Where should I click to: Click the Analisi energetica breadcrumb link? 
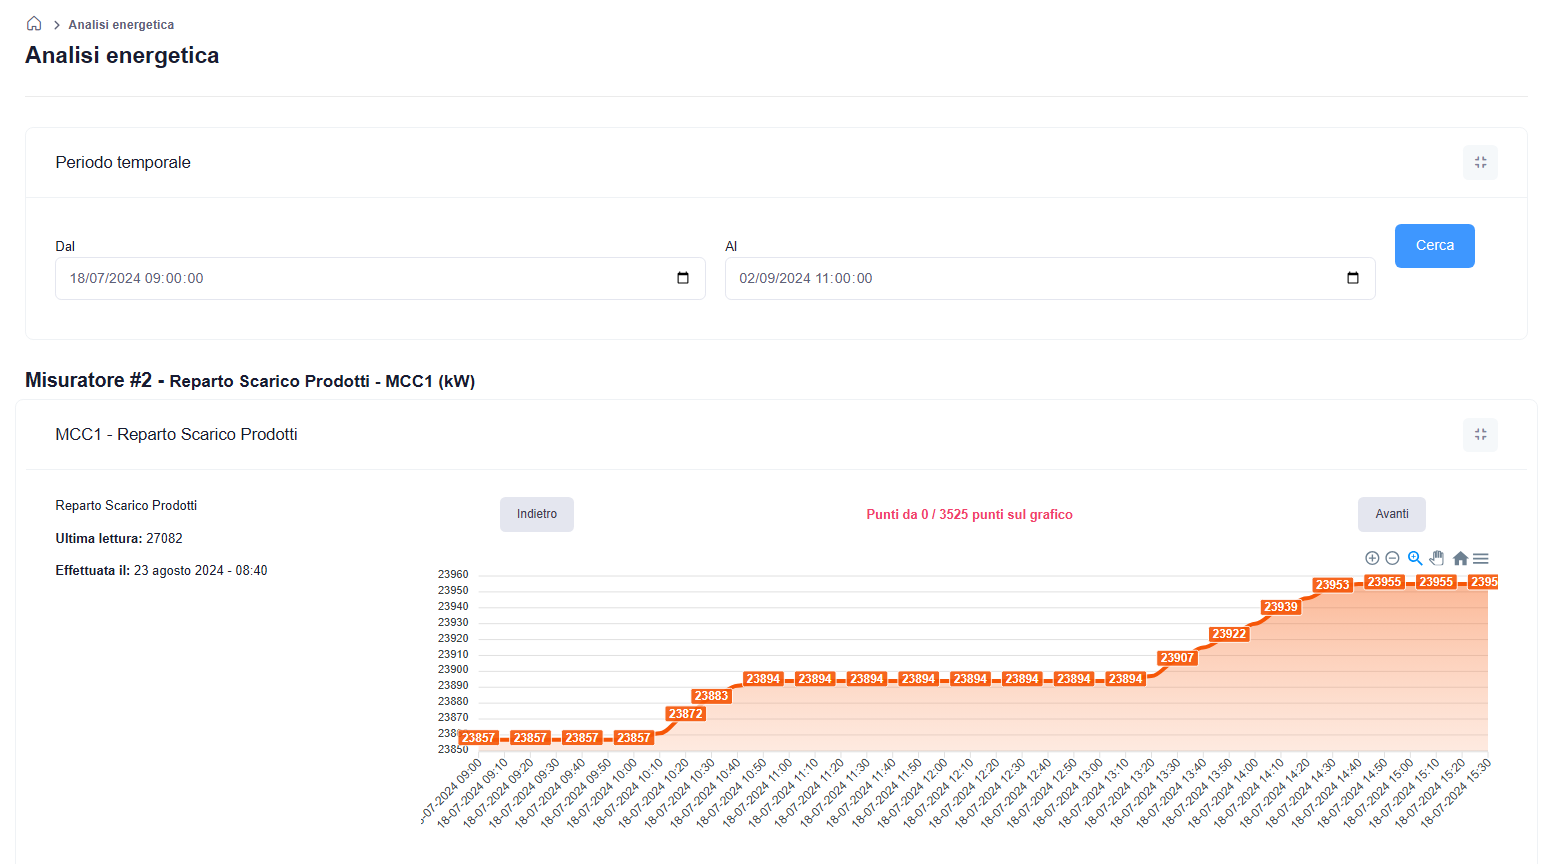coord(121,25)
